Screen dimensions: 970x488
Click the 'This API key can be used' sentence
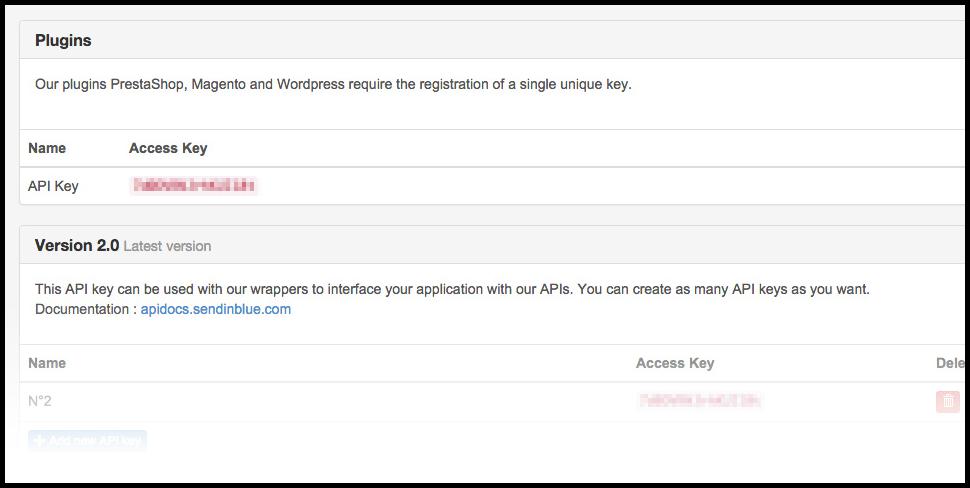click(300, 290)
